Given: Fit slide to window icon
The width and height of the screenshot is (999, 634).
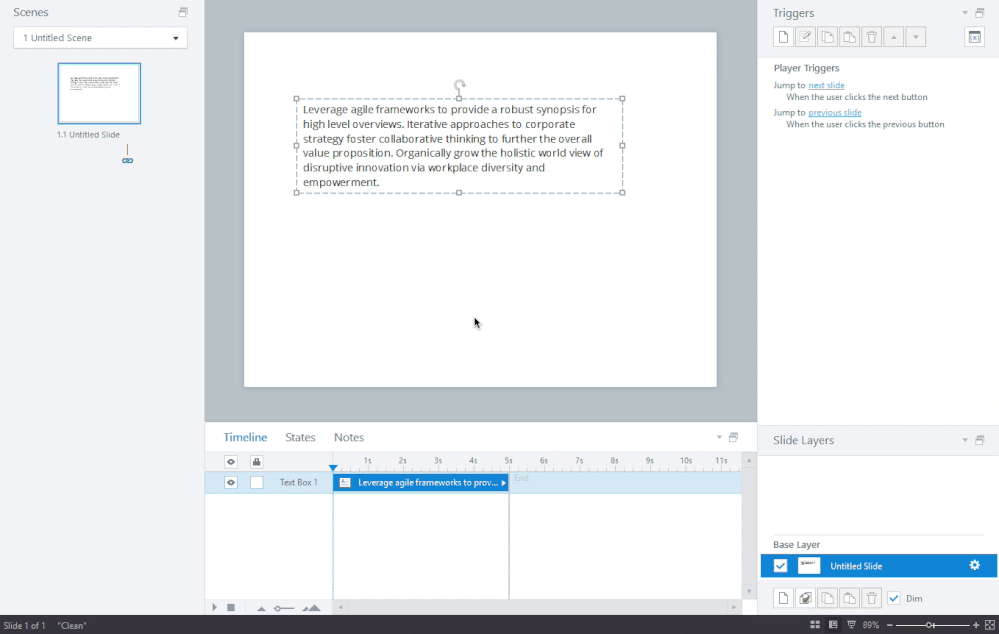Looking at the screenshot, I should click(x=990, y=625).
